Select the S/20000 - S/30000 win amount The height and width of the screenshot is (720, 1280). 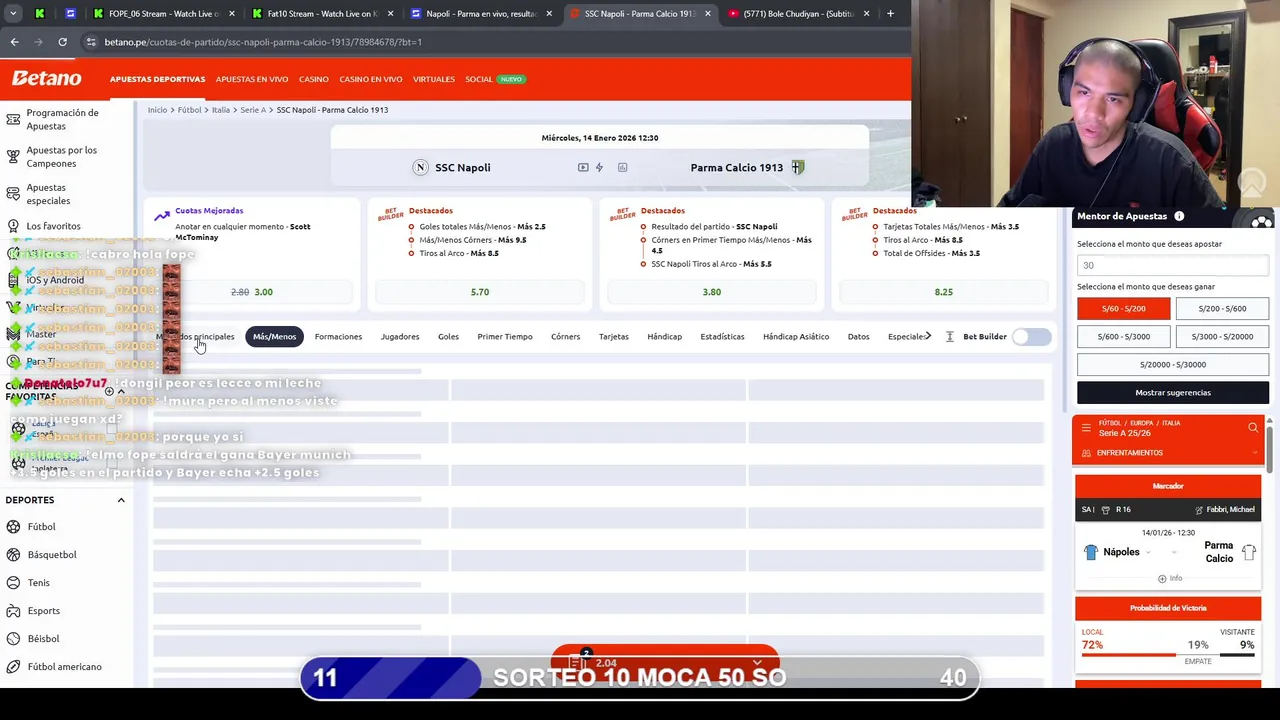[x=1173, y=365]
